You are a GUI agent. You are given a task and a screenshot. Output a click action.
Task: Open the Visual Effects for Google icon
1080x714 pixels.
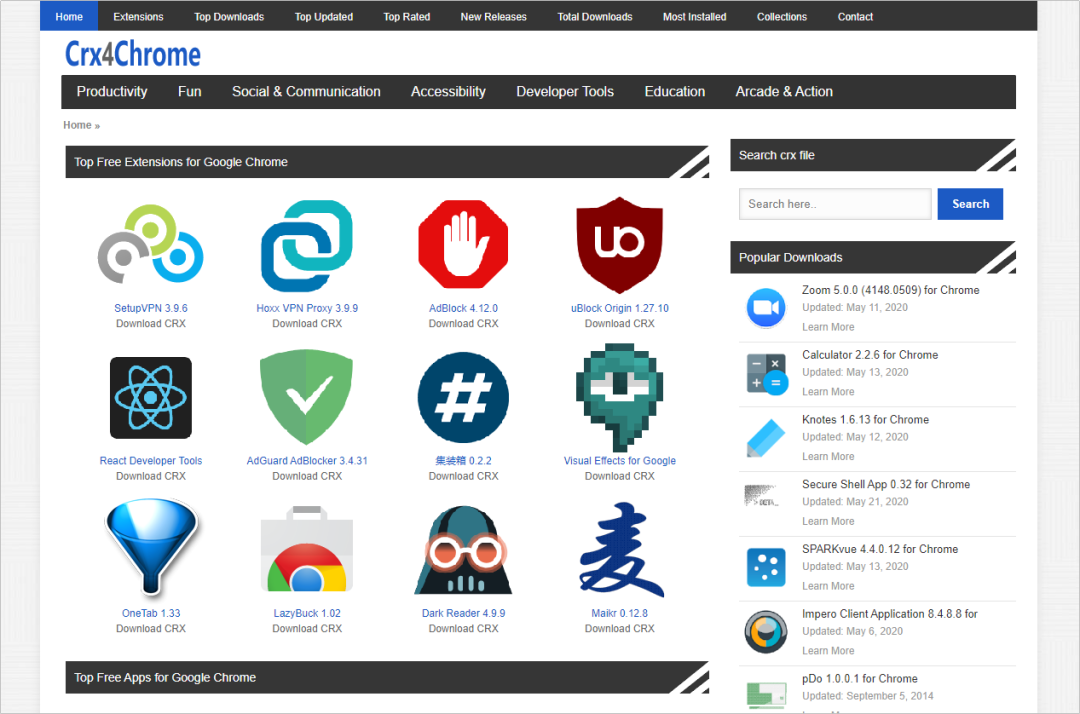point(619,397)
